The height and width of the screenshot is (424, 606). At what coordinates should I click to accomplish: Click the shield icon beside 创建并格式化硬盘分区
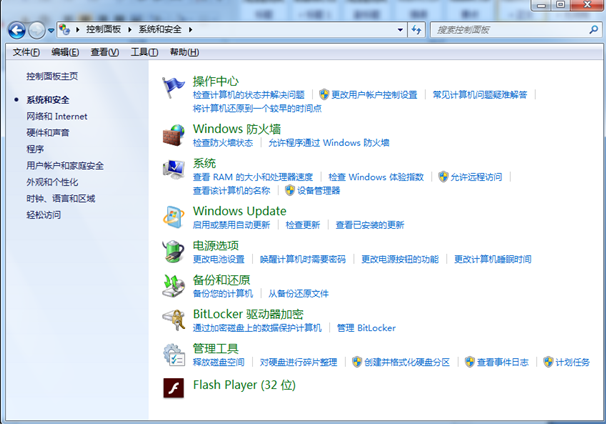point(357,362)
